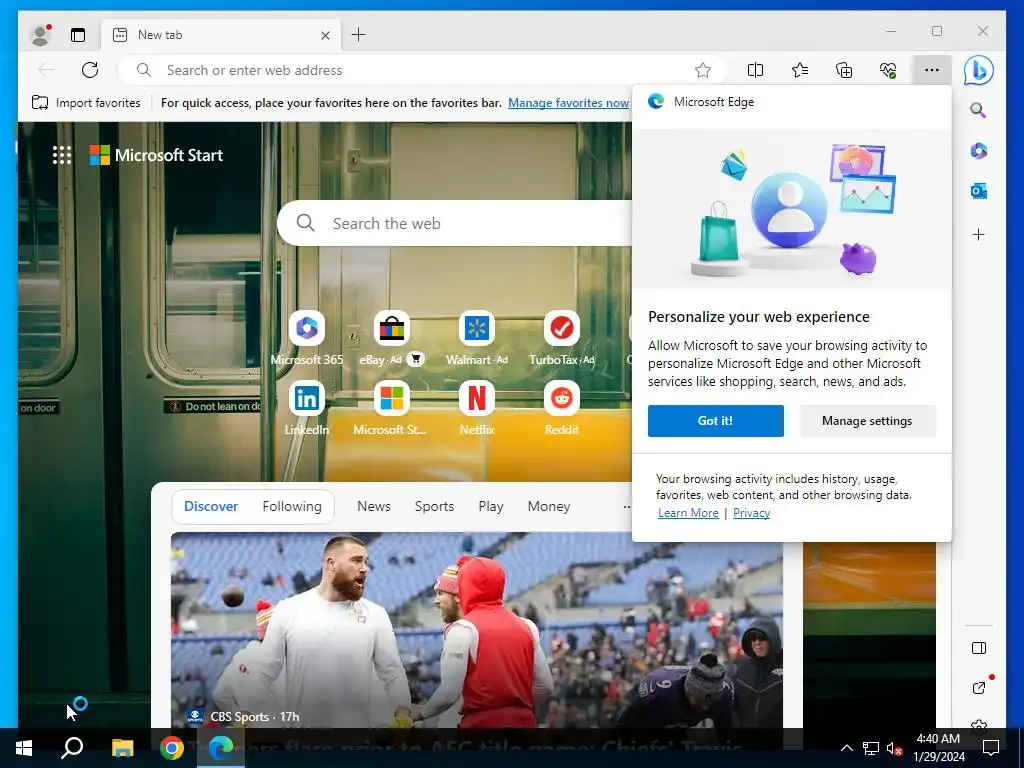Open Microsoft Store quick link tile

click(391, 408)
